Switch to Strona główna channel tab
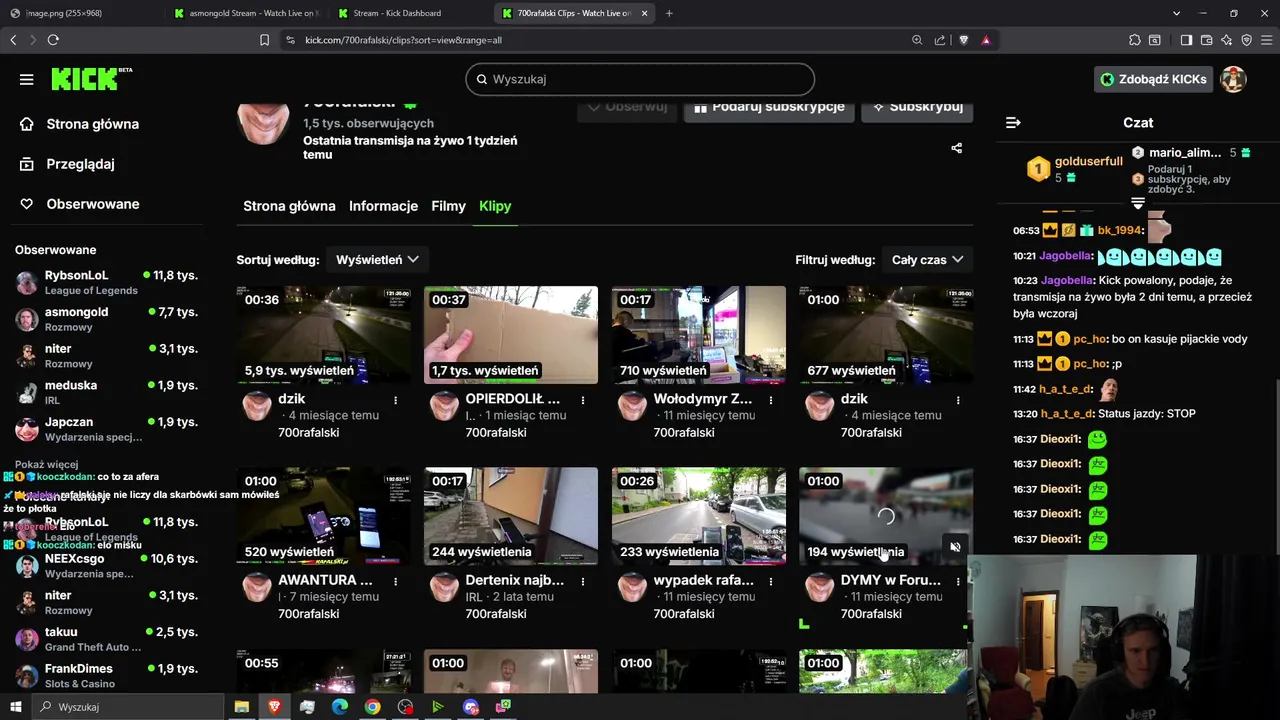The width and height of the screenshot is (1280, 720). click(289, 206)
